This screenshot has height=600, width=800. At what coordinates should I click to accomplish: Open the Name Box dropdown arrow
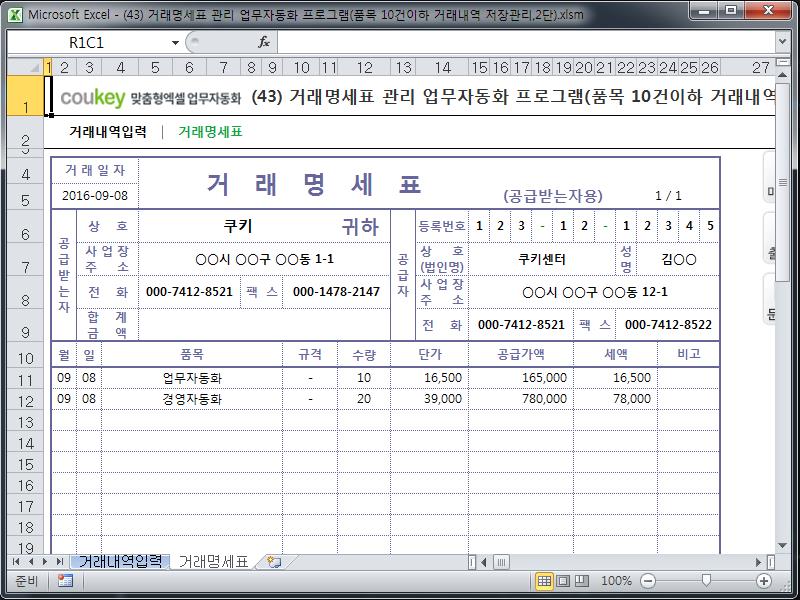tap(175, 43)
